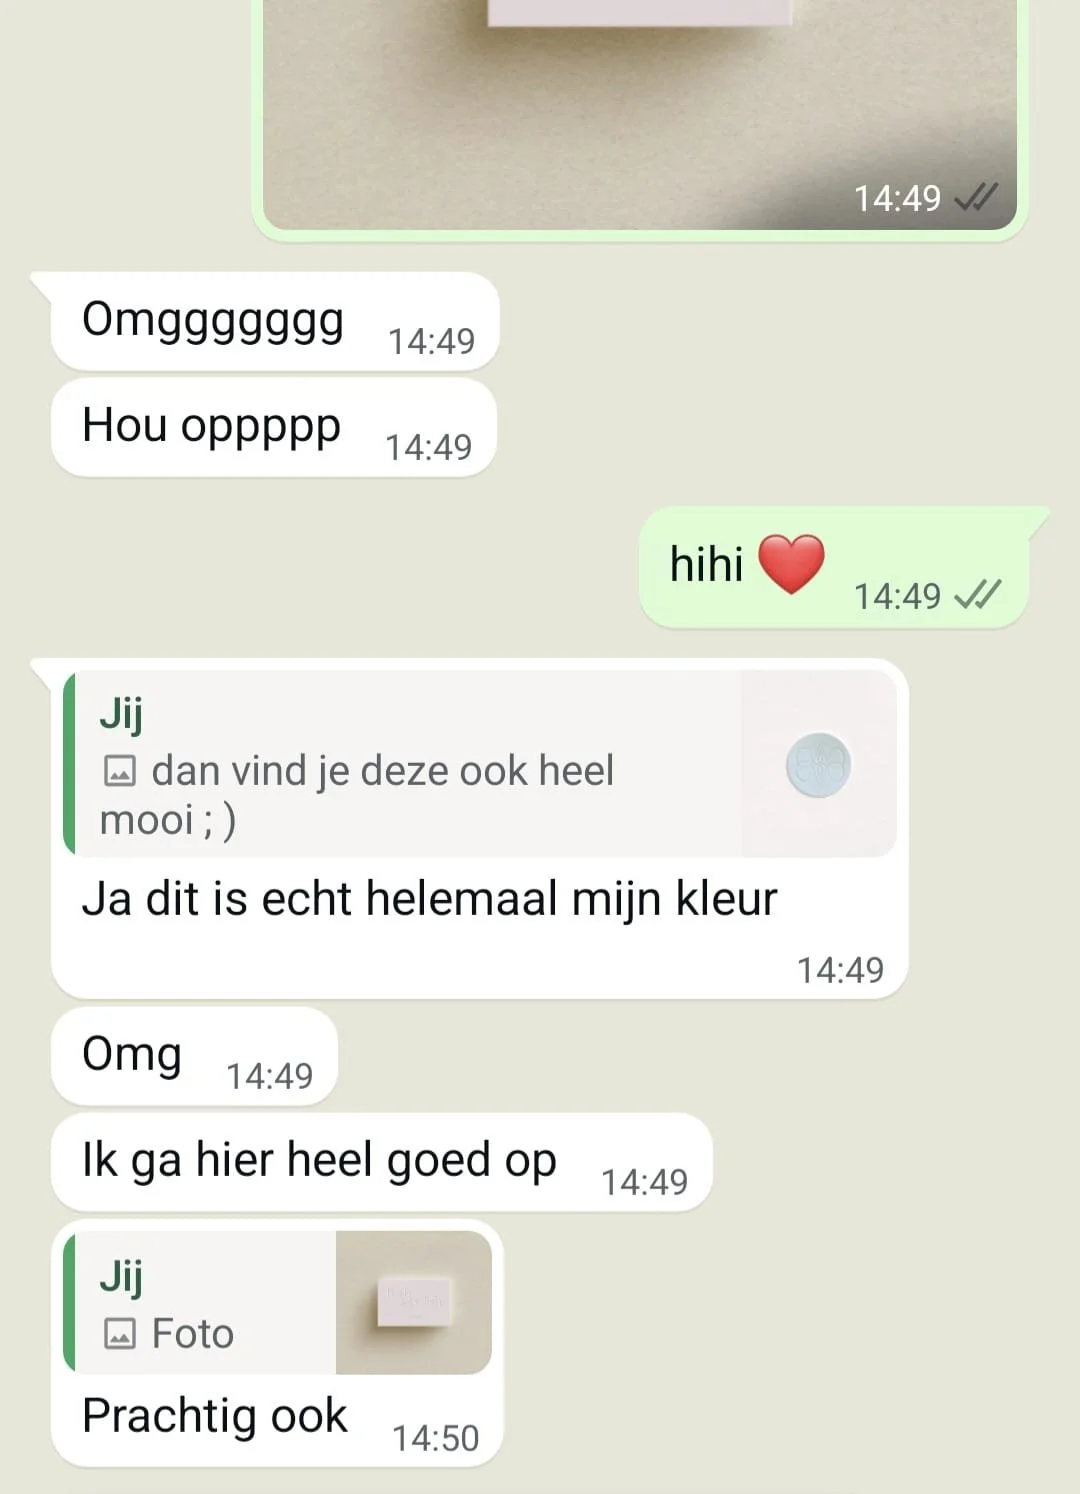Open the sent photo at top
Viewport: 1080px width, 1494px height.
[640, 112]
